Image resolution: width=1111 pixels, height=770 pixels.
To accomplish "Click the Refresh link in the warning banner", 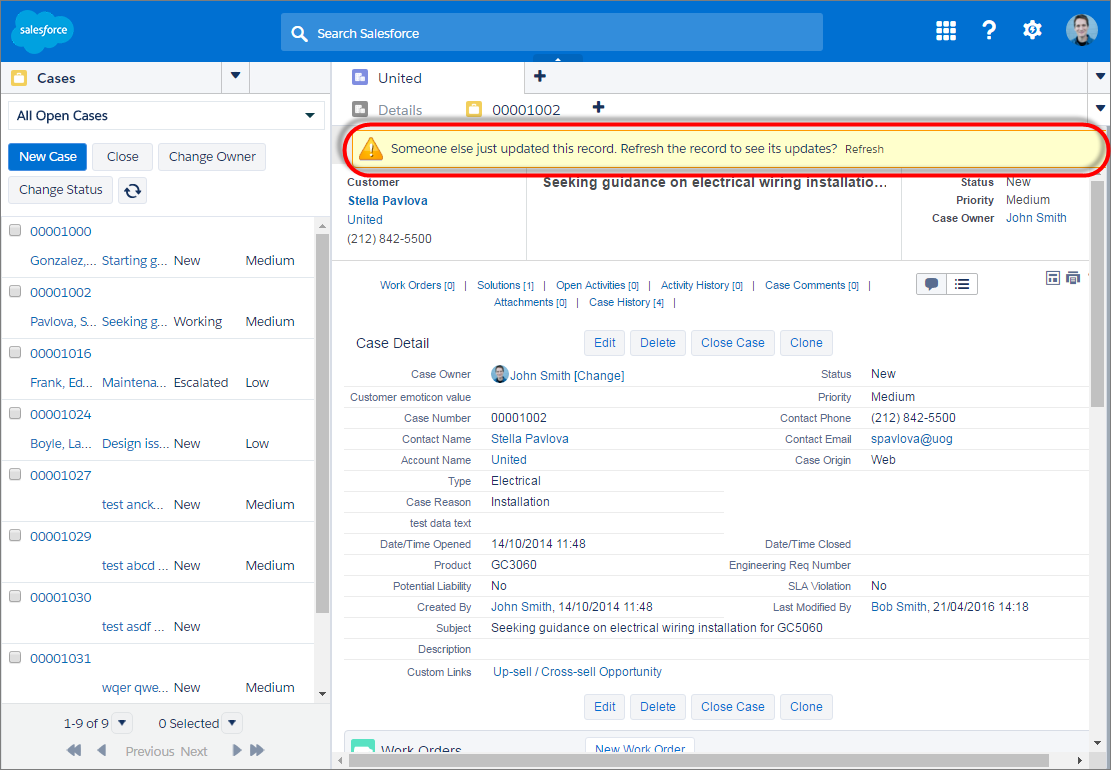I will (x=864, y=149).
